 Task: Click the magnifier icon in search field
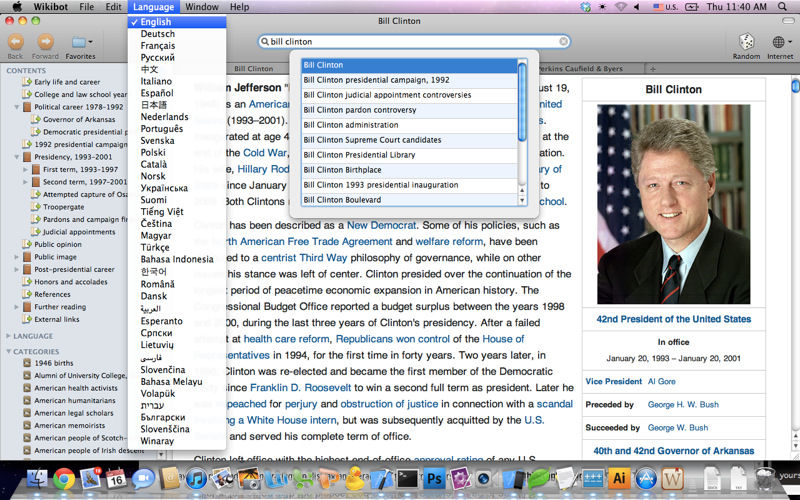tap(264, 41)
